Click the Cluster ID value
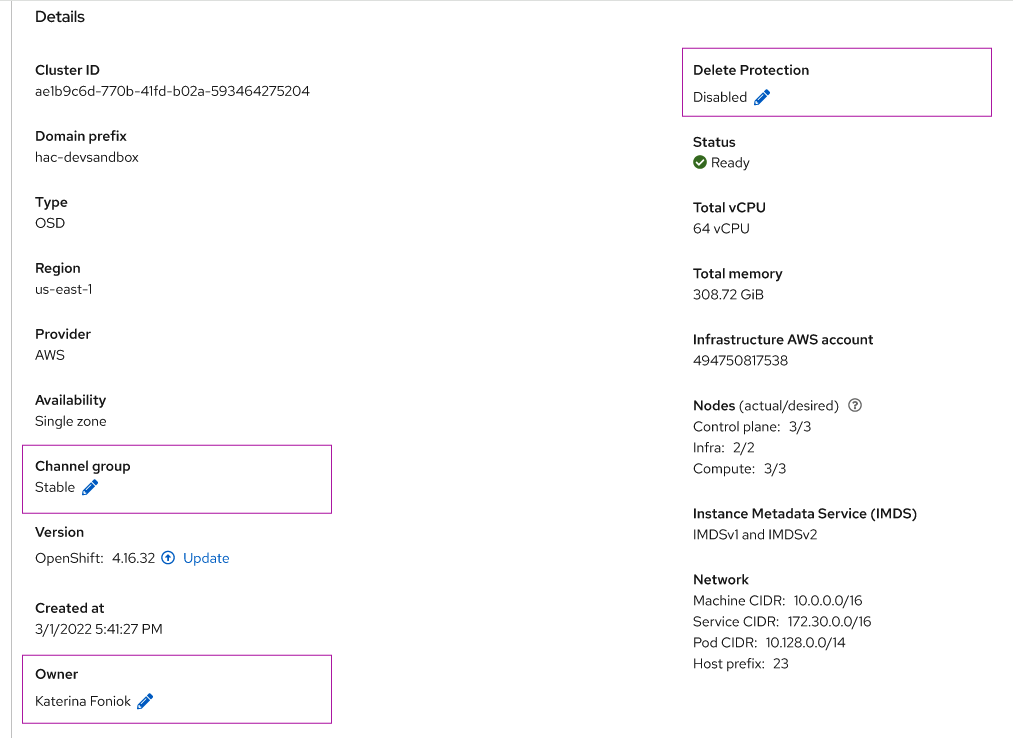 click(x=172, y=91)
